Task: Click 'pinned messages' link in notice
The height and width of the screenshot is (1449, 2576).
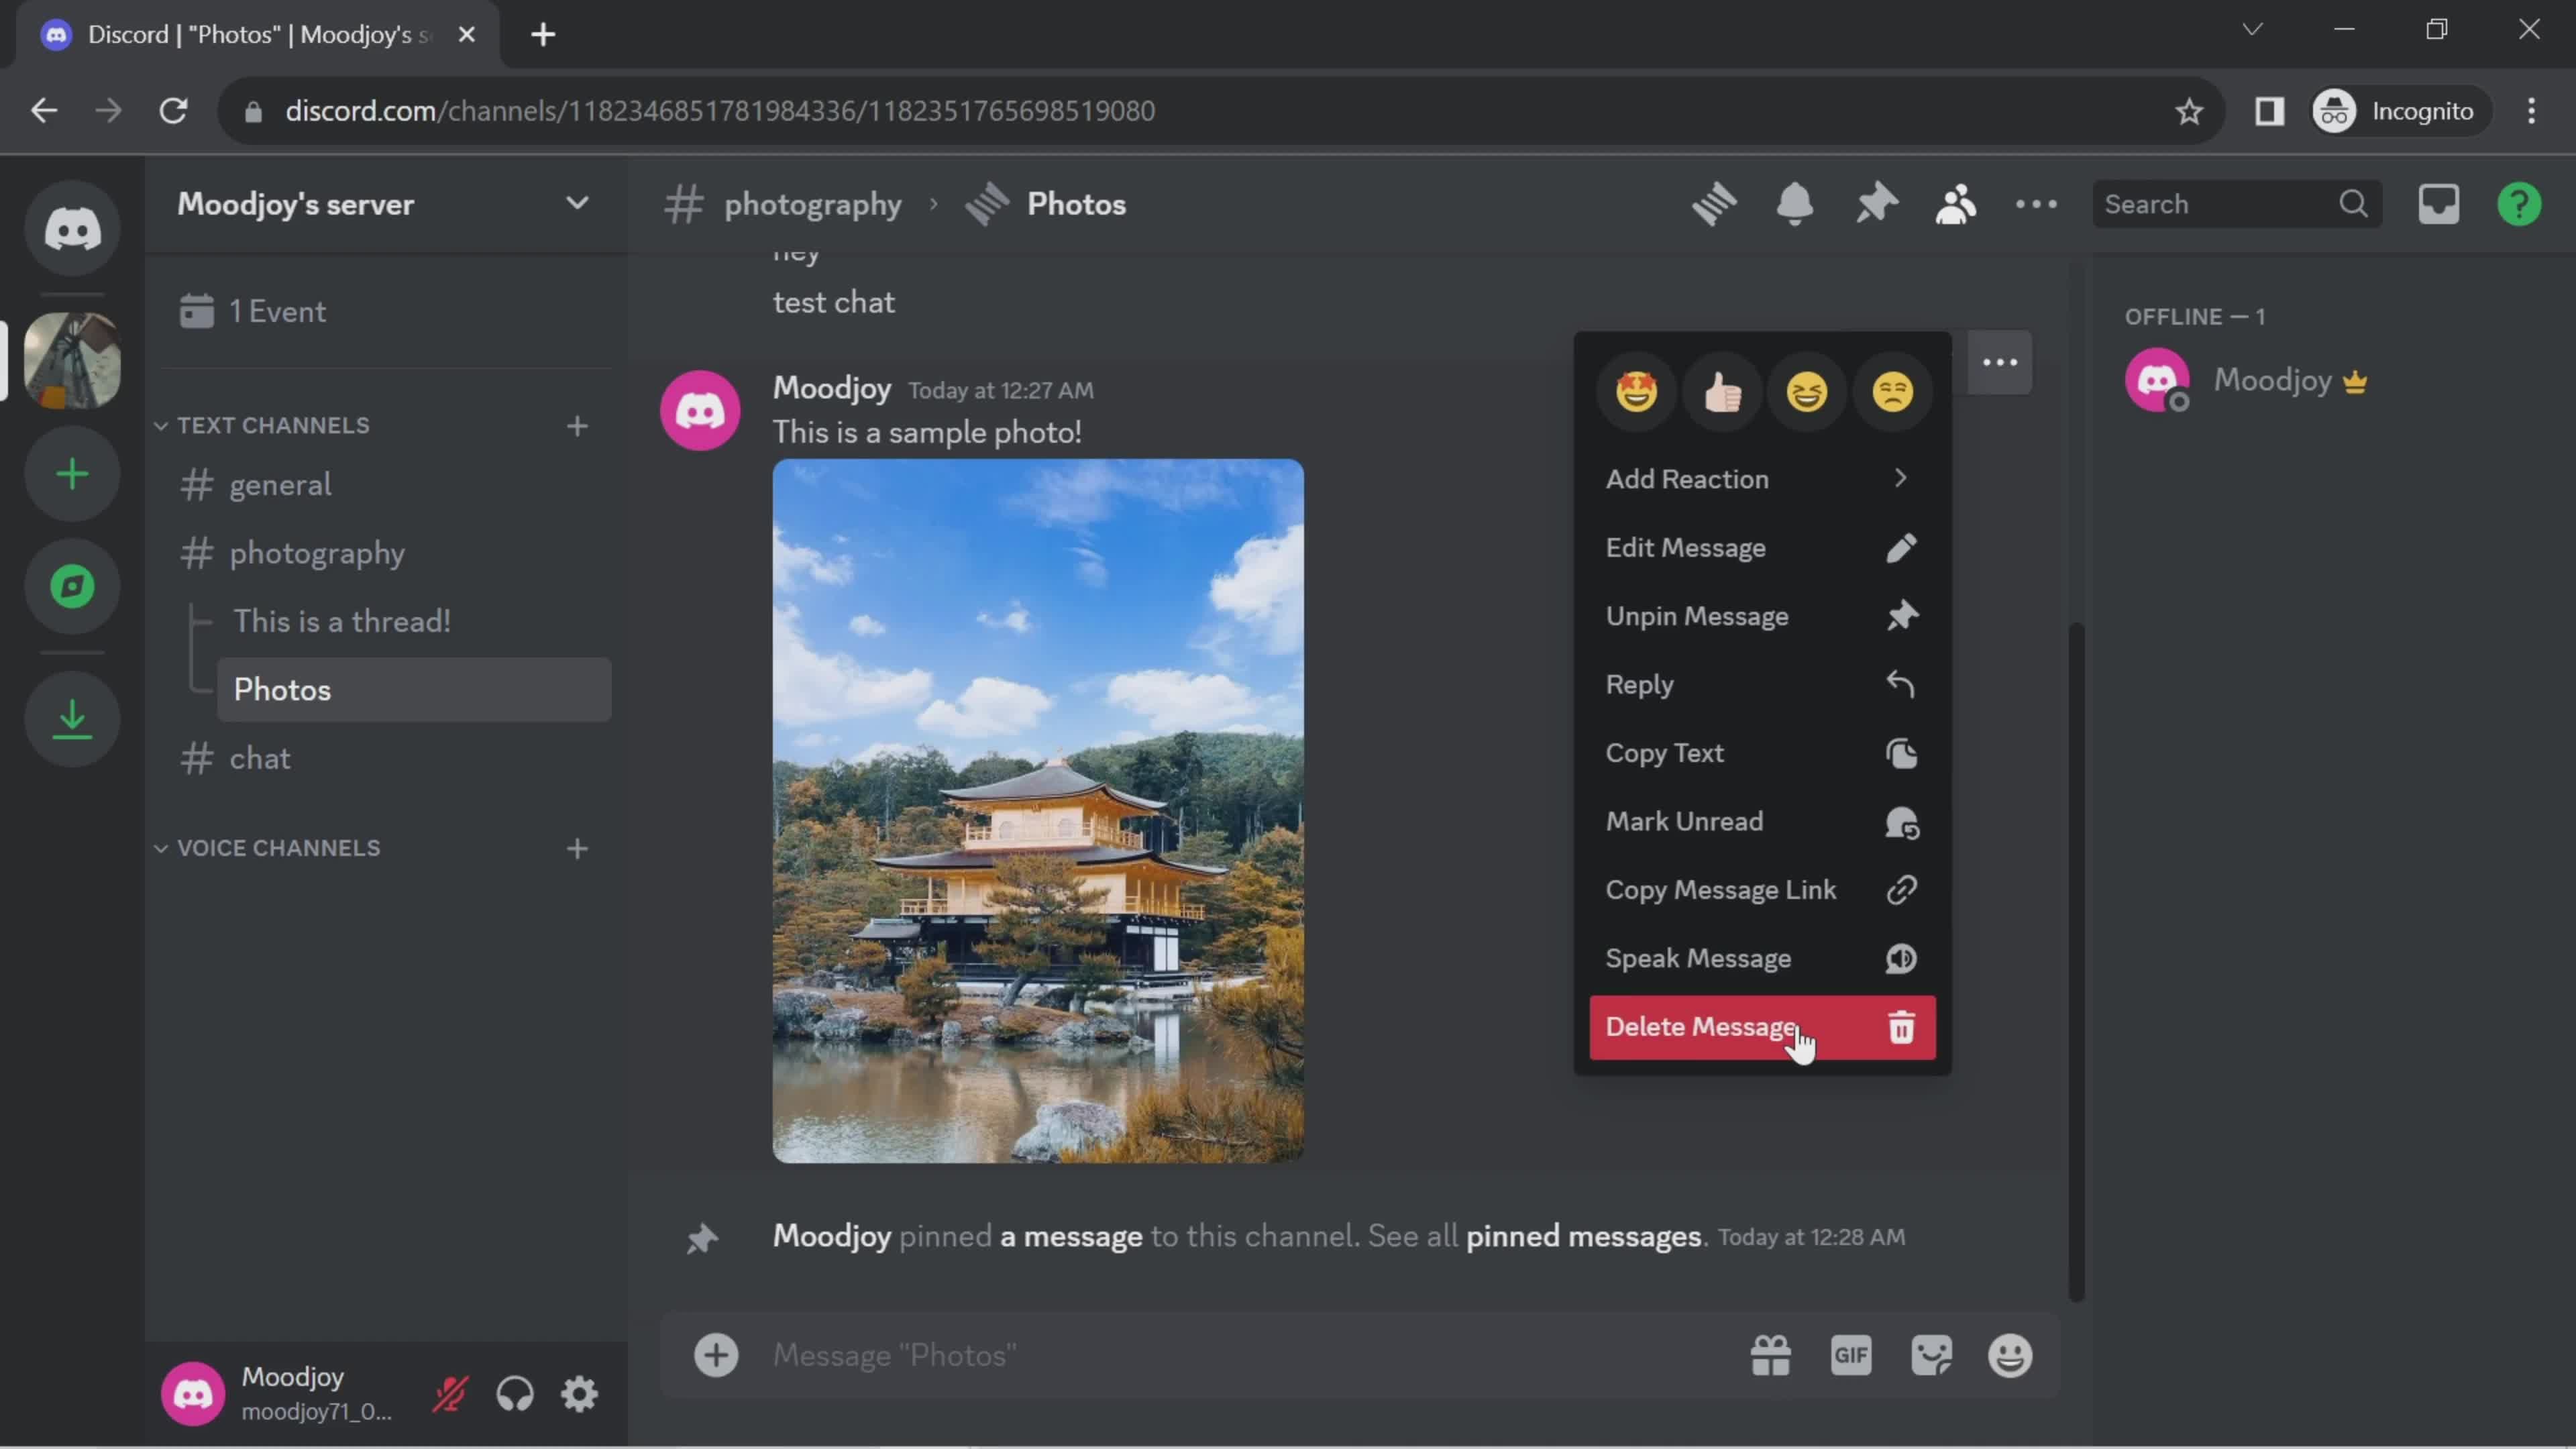Action: point(1583,1237)
